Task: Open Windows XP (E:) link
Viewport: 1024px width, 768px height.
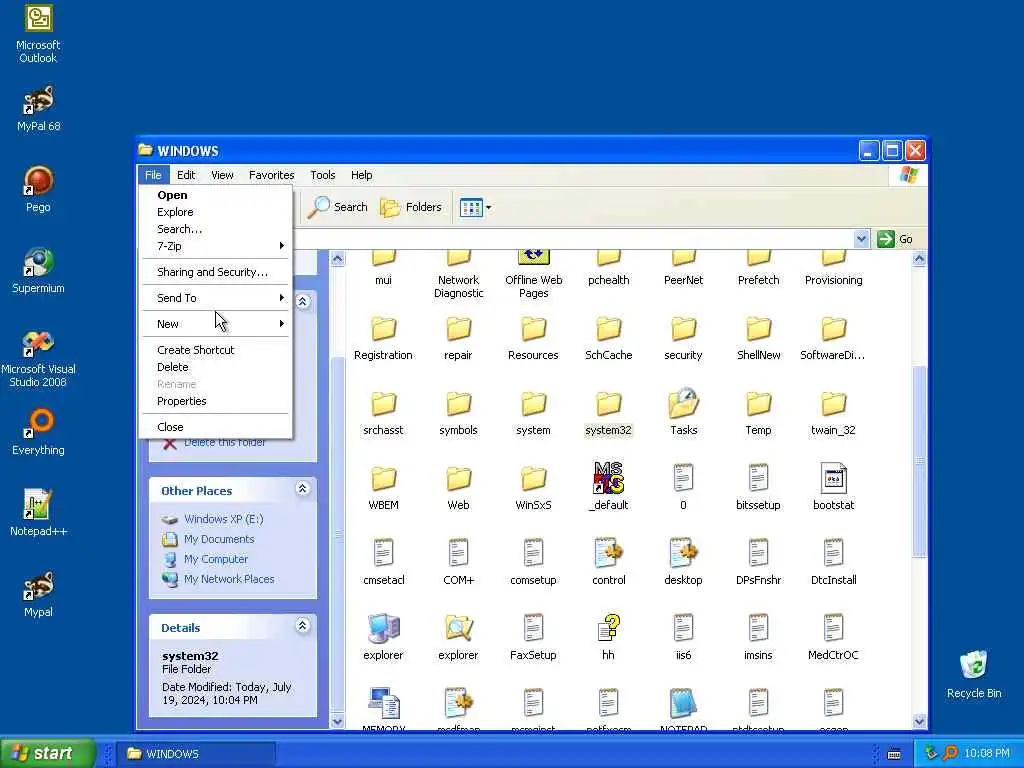Action: tap(223, 519)
